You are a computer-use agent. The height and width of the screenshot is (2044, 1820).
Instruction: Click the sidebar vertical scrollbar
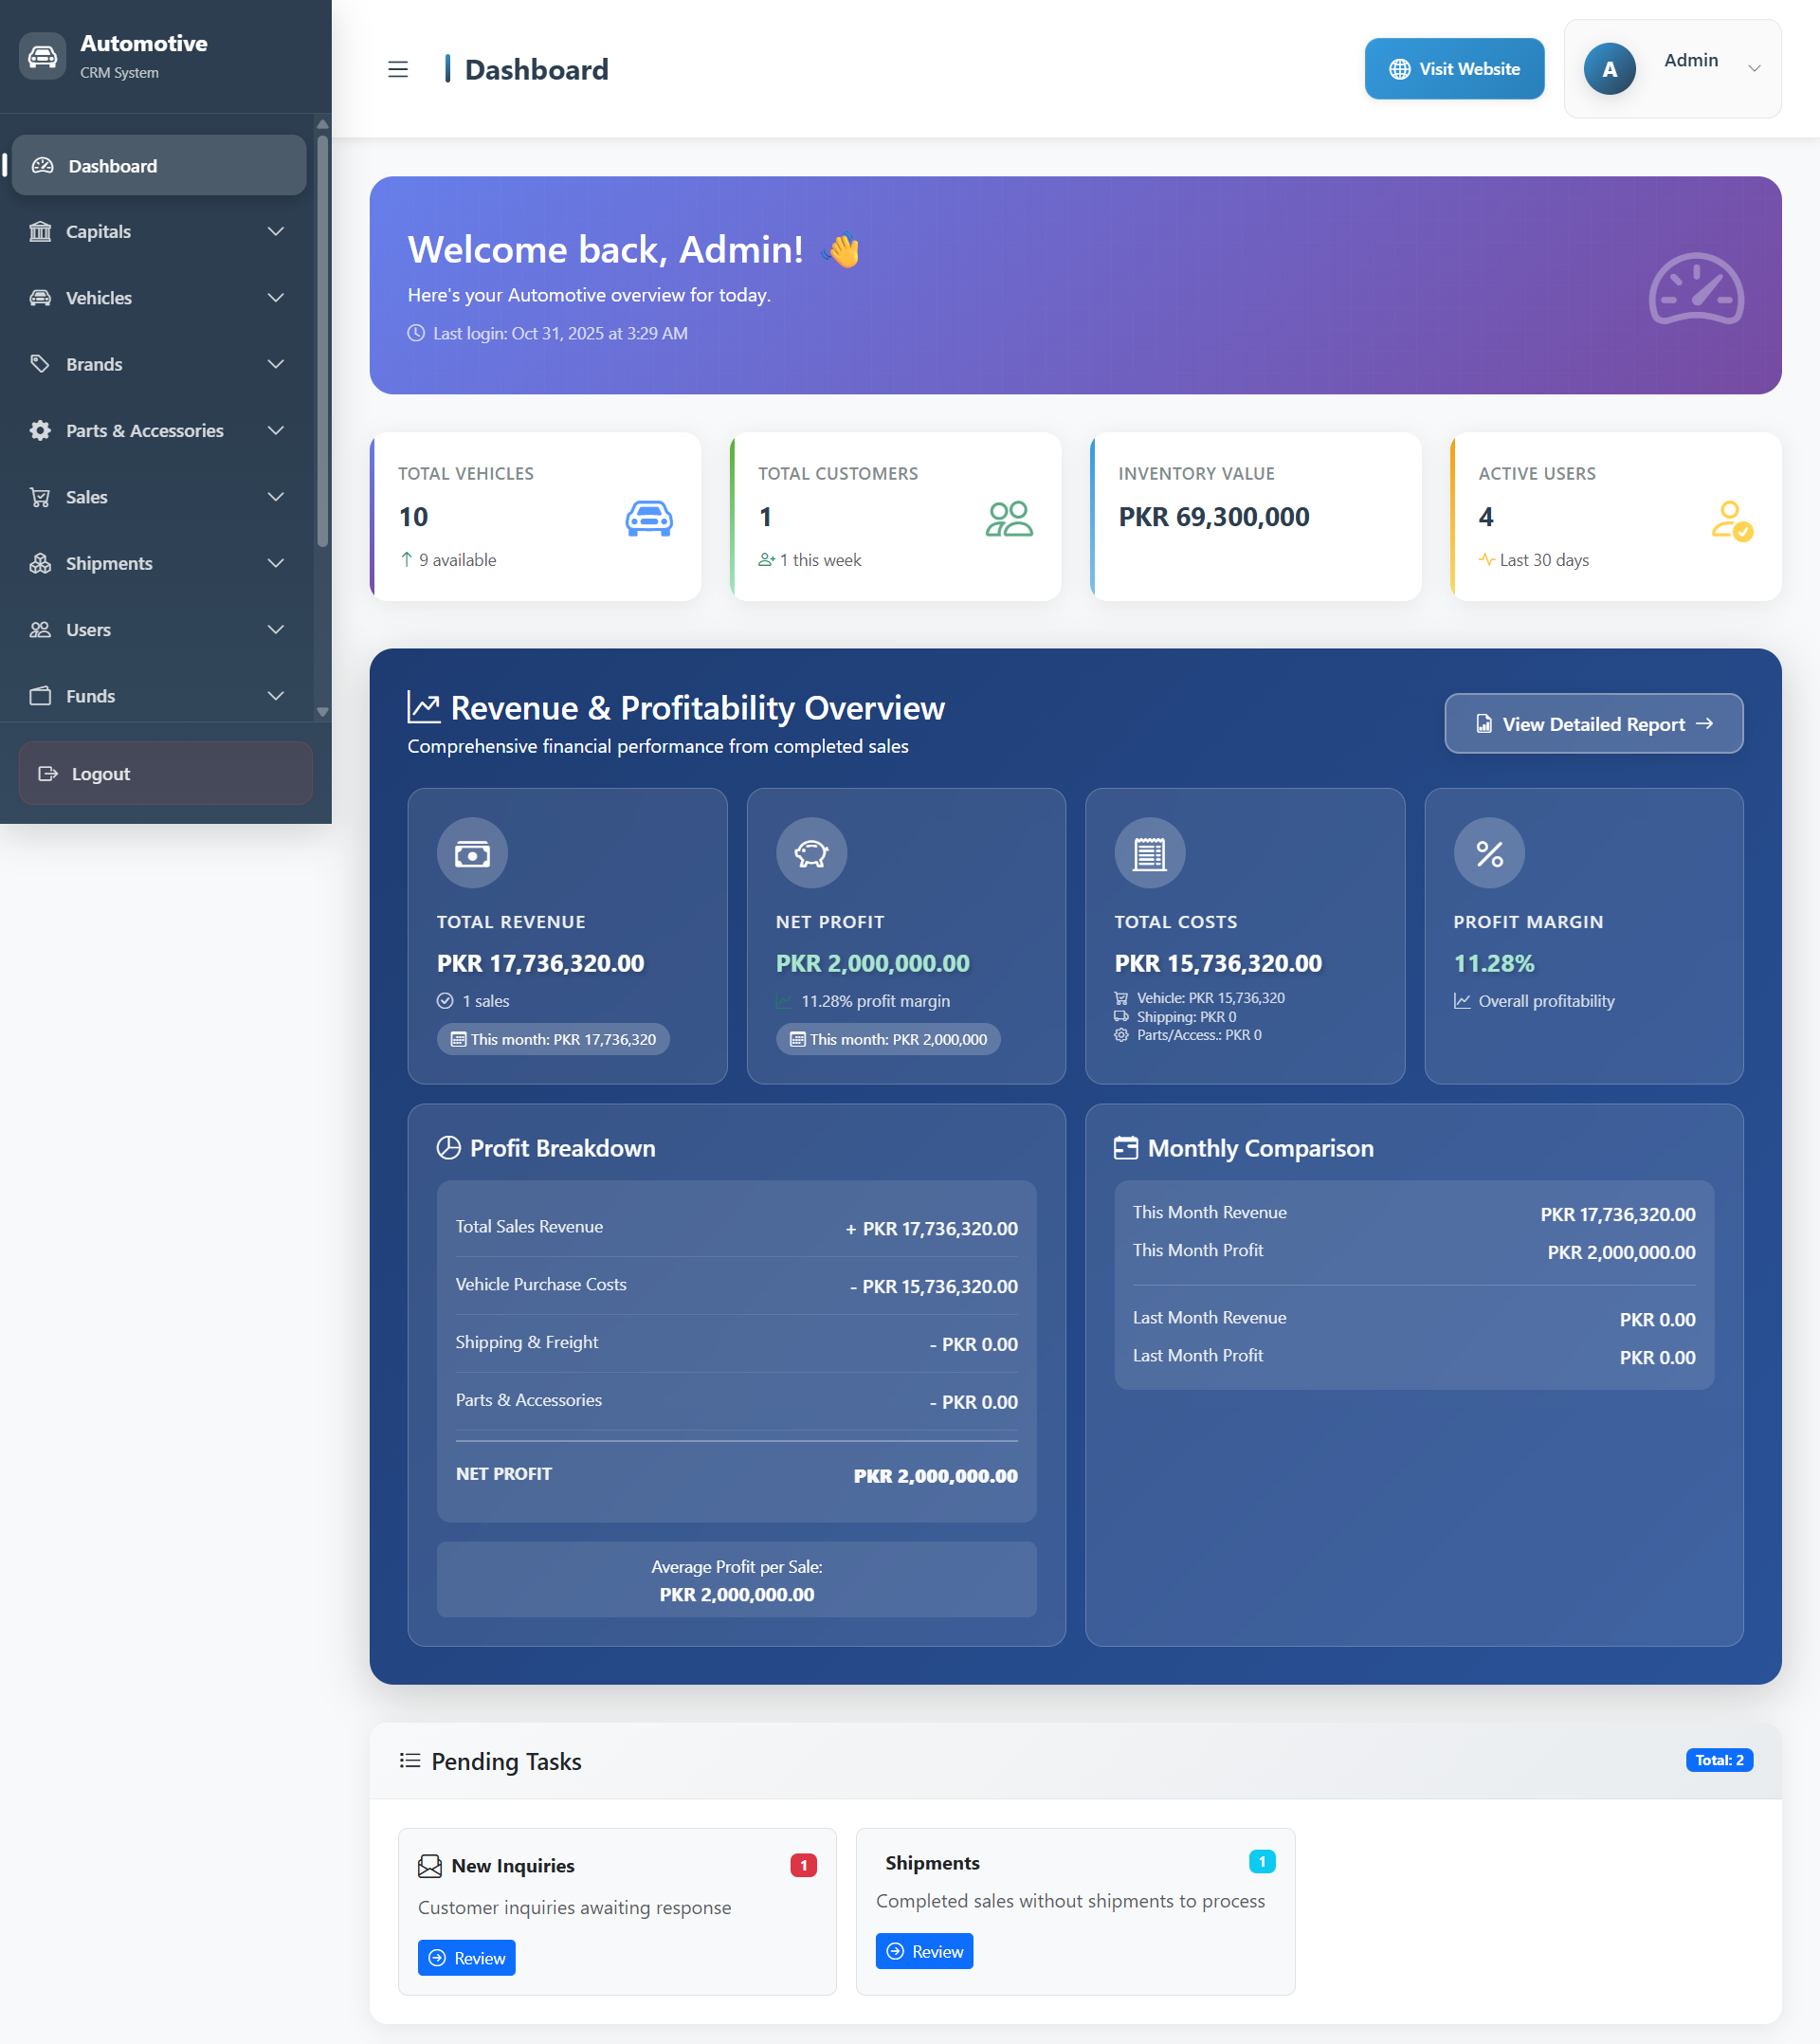coord(322,340)
